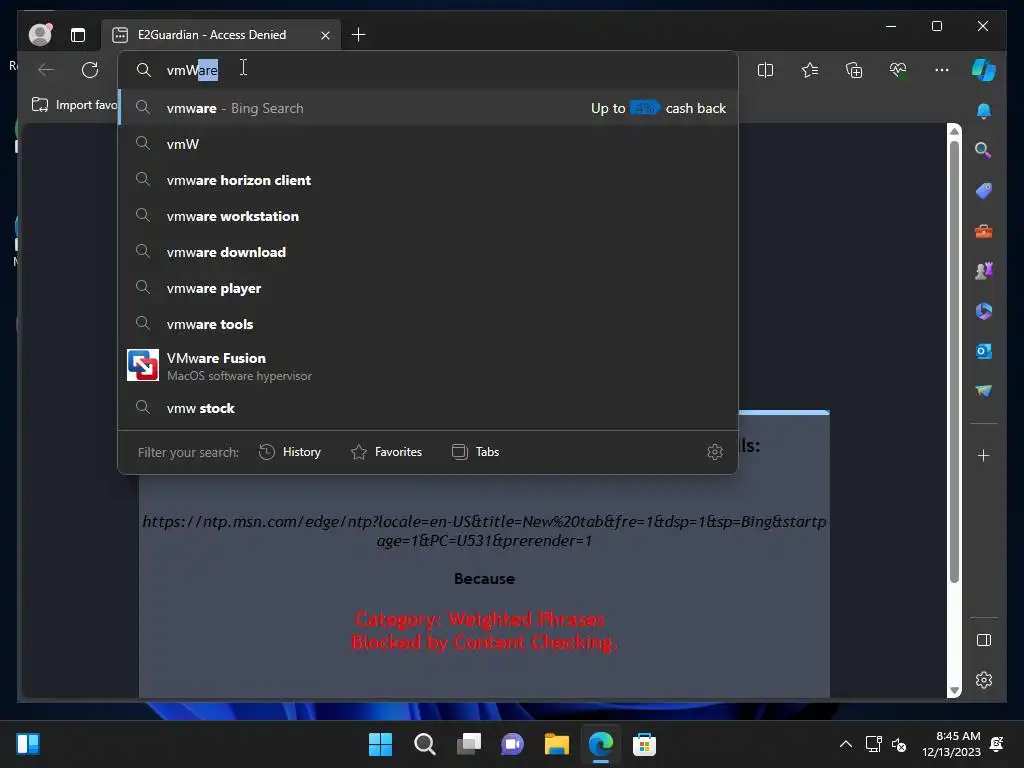This screenshot has height=768, width=1024.
Task: Click the Blocked by Content Checking text
Action: [x=484, y=643]
